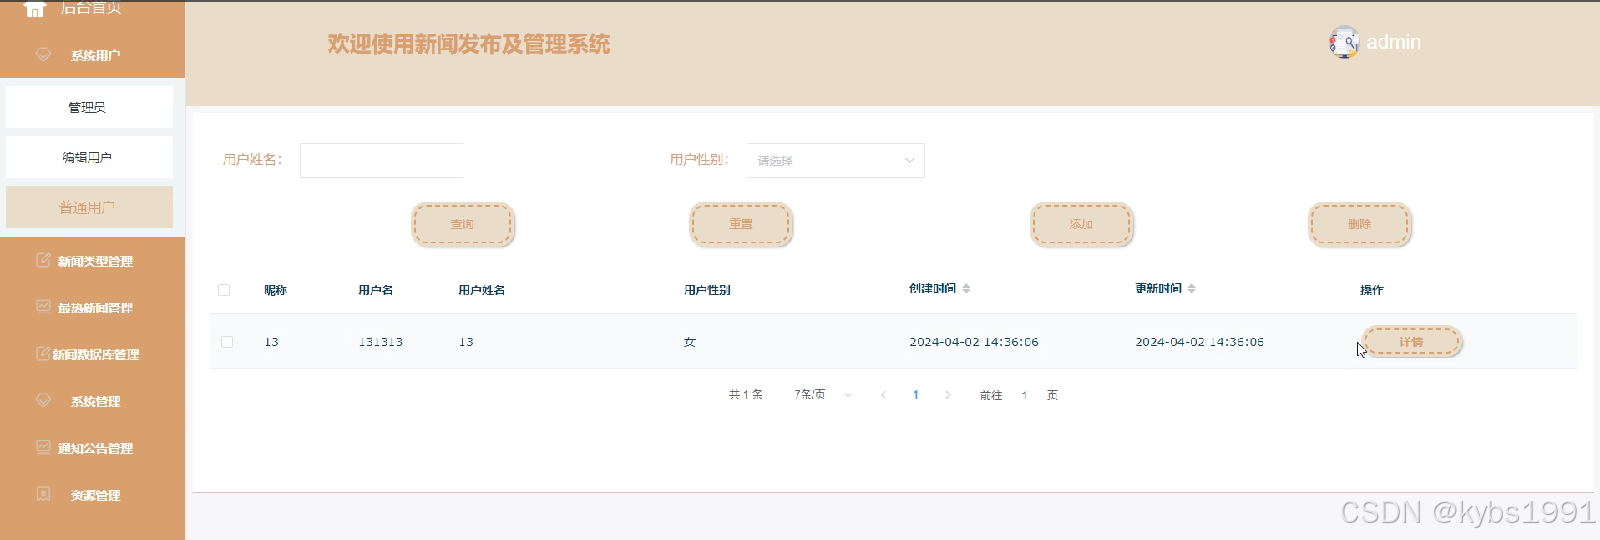The height and width of the screenshot is (540, 1600).
Task: Select the 普通用户 submenu item
Action: [x=89, y=207]
